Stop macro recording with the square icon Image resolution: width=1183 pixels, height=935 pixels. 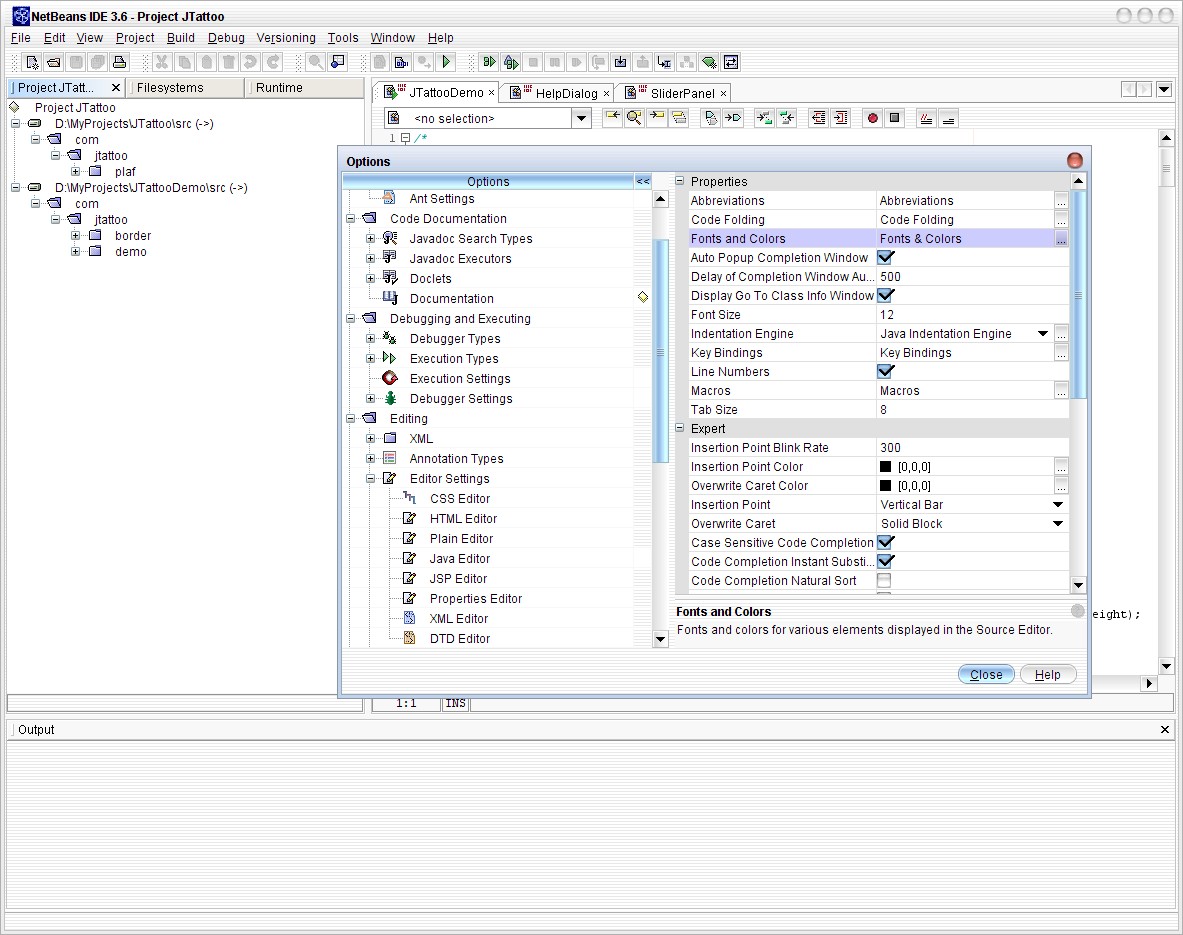tap(894, 118)
